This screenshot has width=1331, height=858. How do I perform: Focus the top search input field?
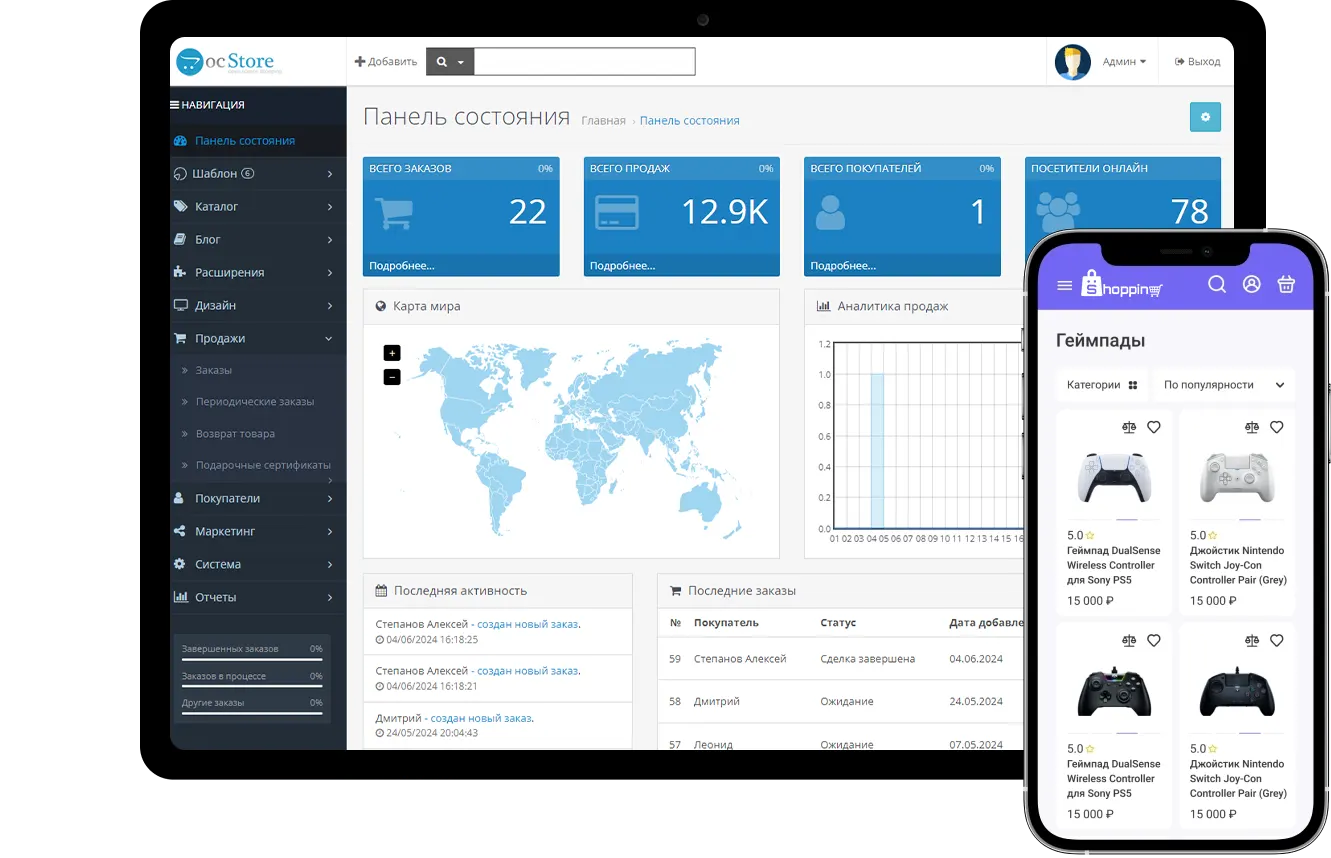584,62
